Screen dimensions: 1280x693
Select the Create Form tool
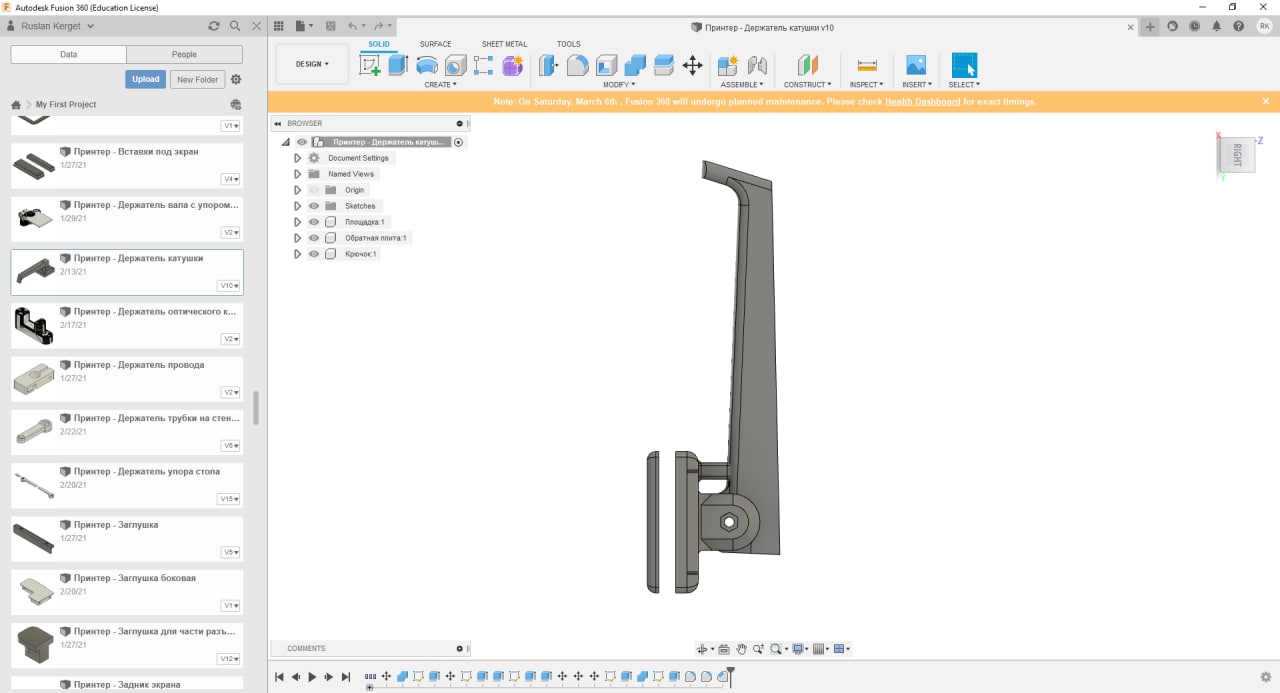pyautogui.click(x=513, y=66)
